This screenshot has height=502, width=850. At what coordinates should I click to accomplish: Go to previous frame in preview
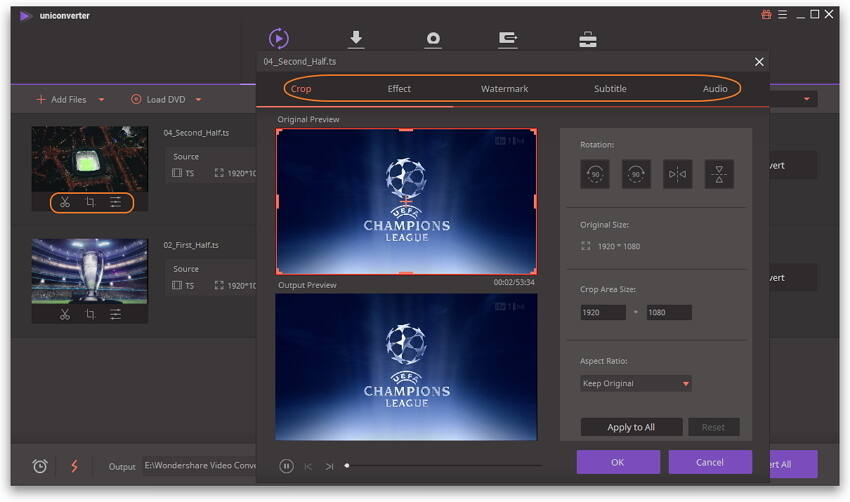308,467
